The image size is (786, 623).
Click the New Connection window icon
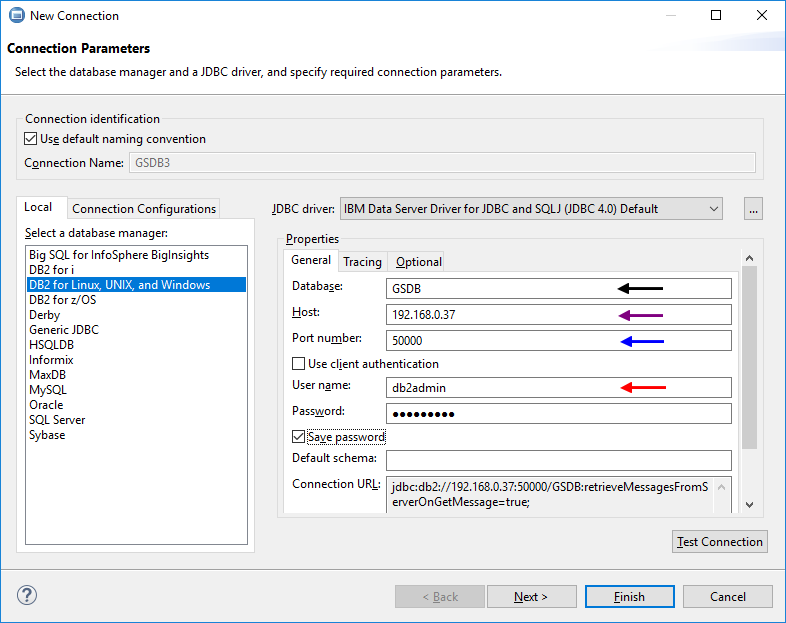tap(17, 15)
